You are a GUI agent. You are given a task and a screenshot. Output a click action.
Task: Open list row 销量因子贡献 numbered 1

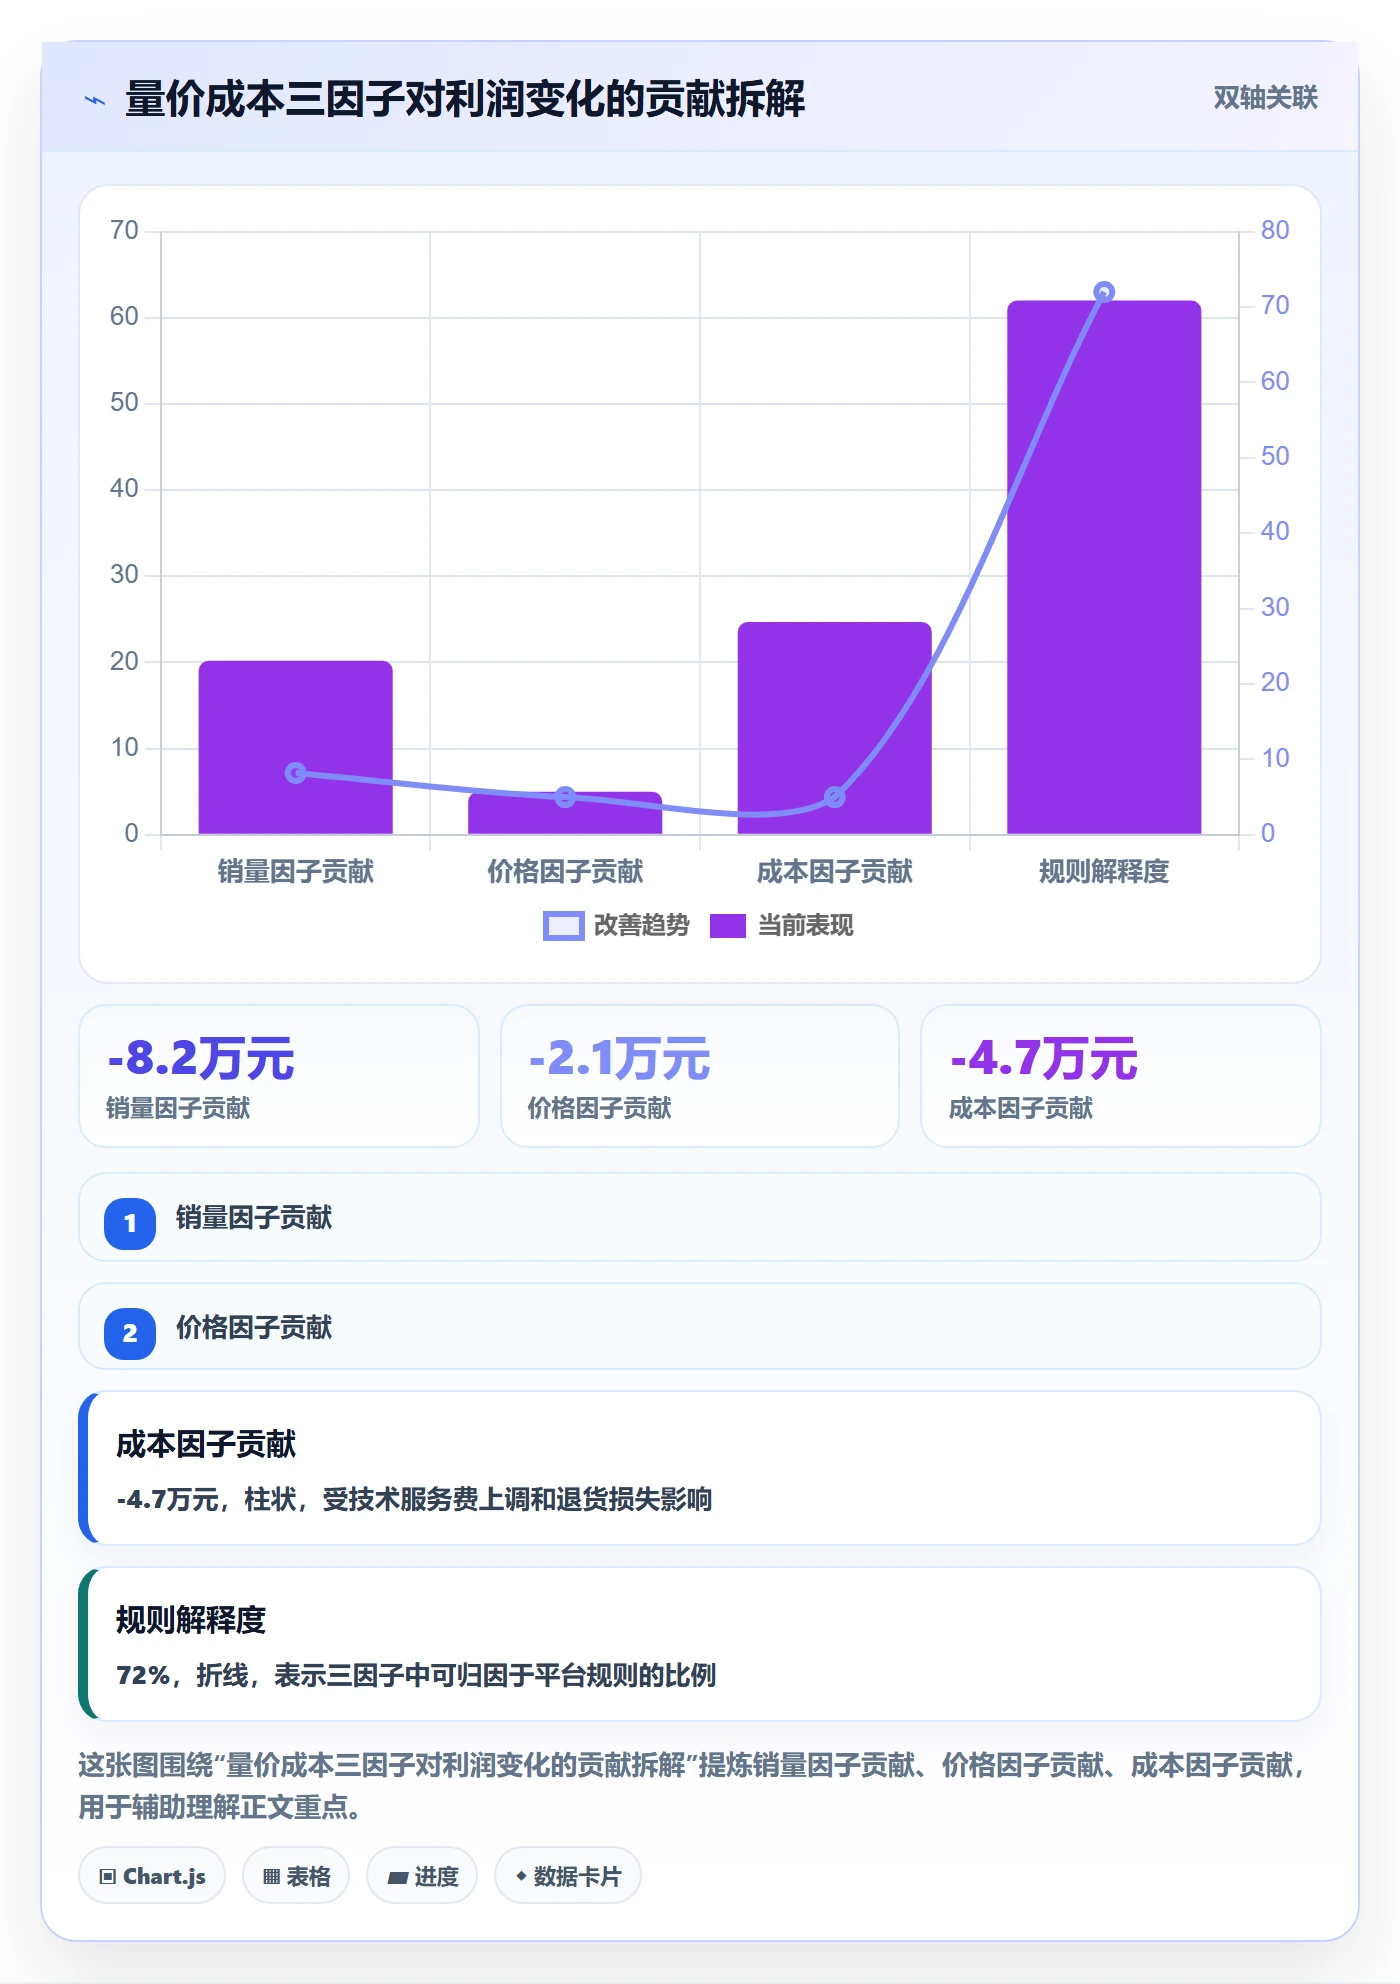[x=700, y=1217]
